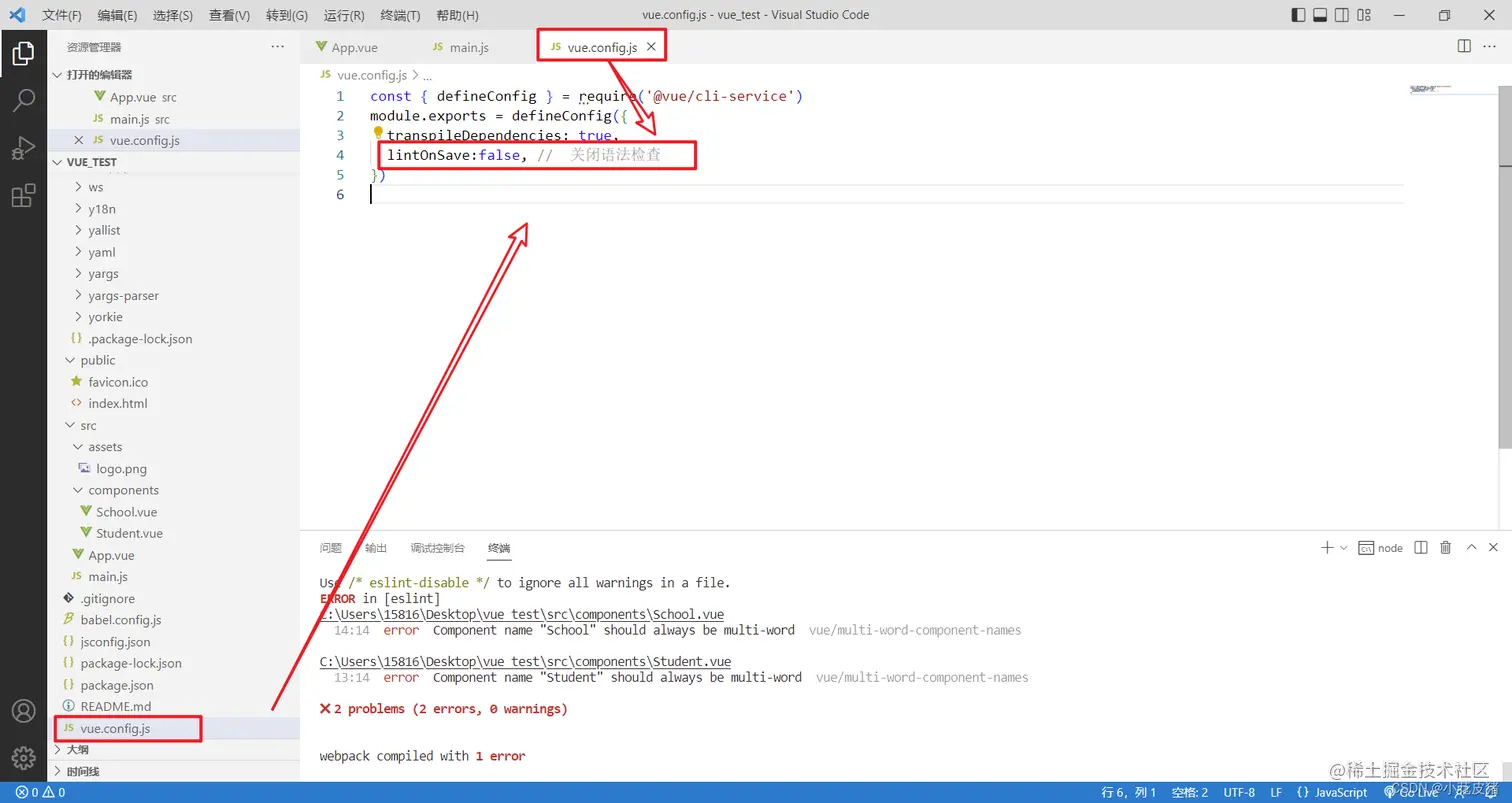The width and height of the screenshot is (1512, 803).
Task: Click the lightbulb code action icon
Action: pos(379,134)
